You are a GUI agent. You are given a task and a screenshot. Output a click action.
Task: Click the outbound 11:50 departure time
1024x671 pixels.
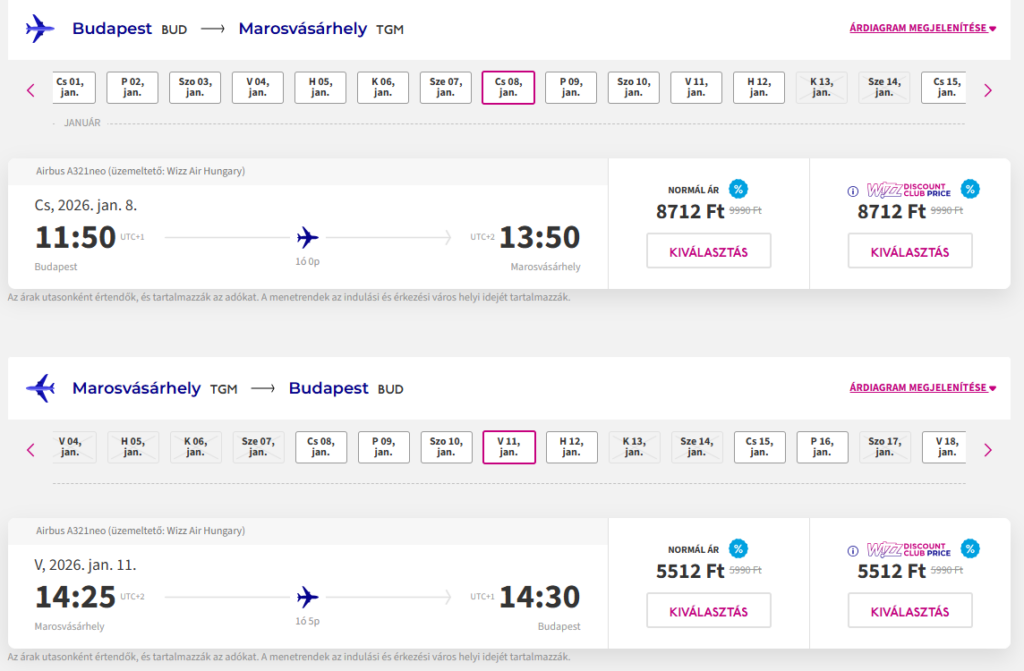pos(76,238)
